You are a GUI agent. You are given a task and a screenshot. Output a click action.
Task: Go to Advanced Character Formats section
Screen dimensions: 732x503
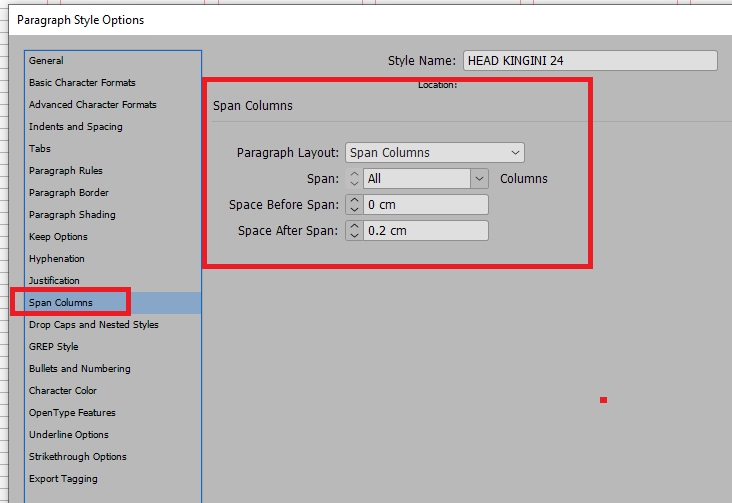point(92,105)
